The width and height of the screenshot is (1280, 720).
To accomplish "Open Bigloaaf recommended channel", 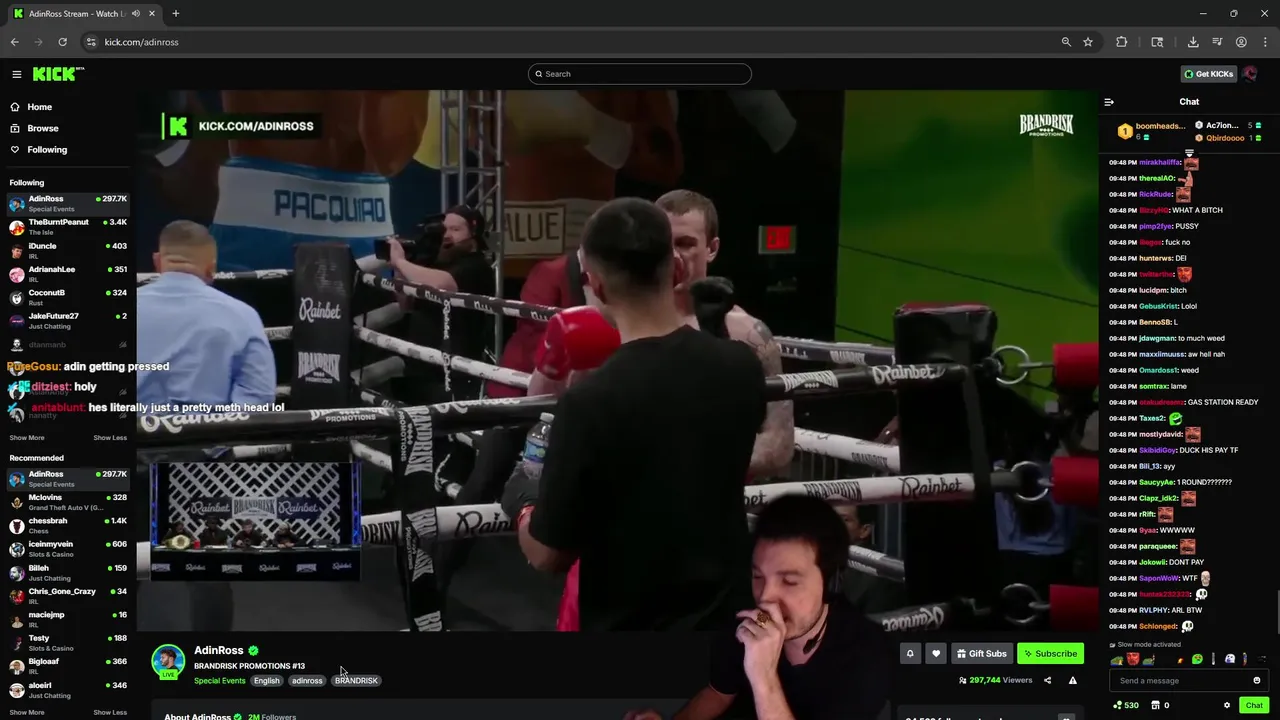I will [x=68, y=666].
